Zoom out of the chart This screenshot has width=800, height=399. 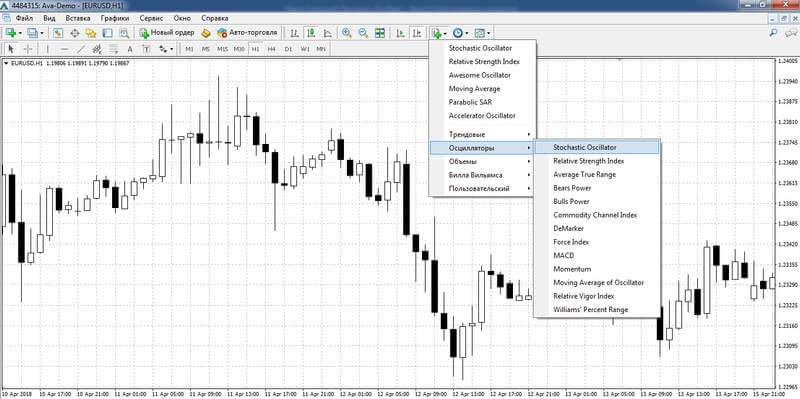[363, 33]
